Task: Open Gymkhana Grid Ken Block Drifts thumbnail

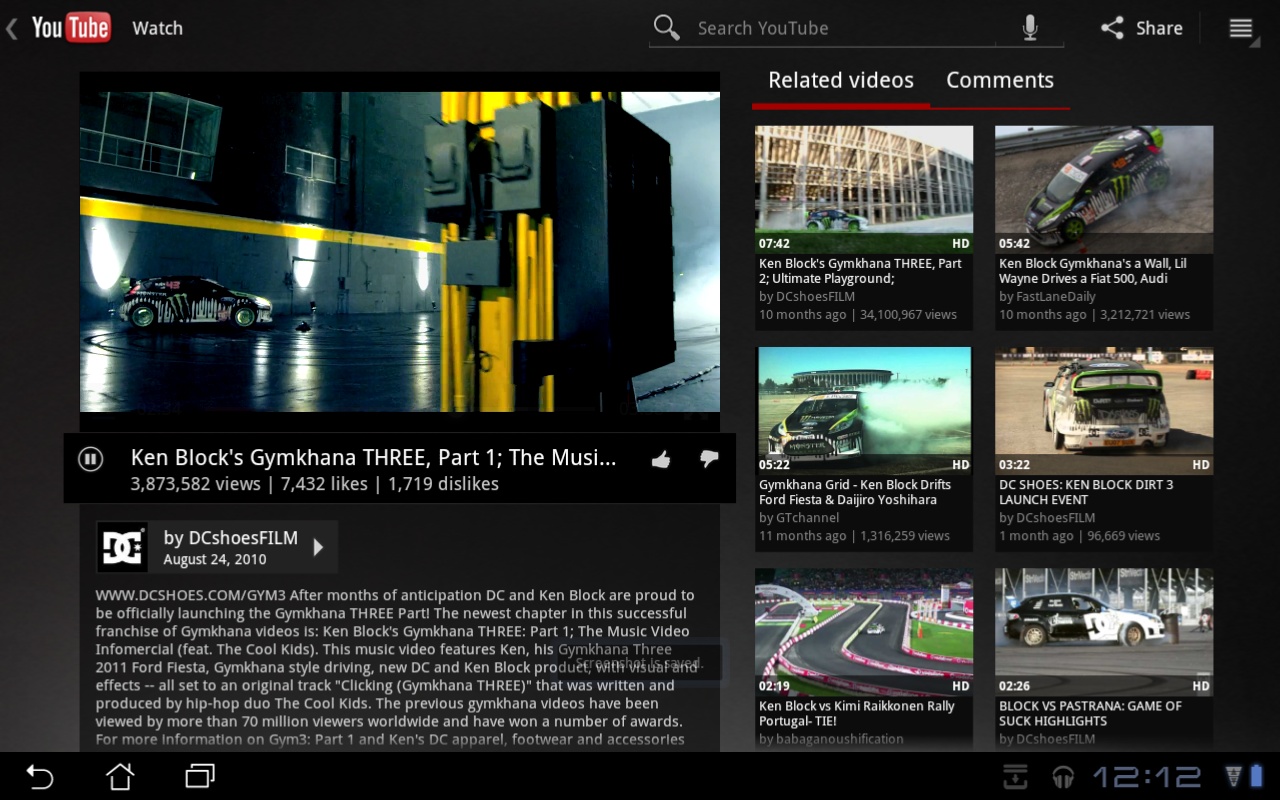Action: click(864, 411)
